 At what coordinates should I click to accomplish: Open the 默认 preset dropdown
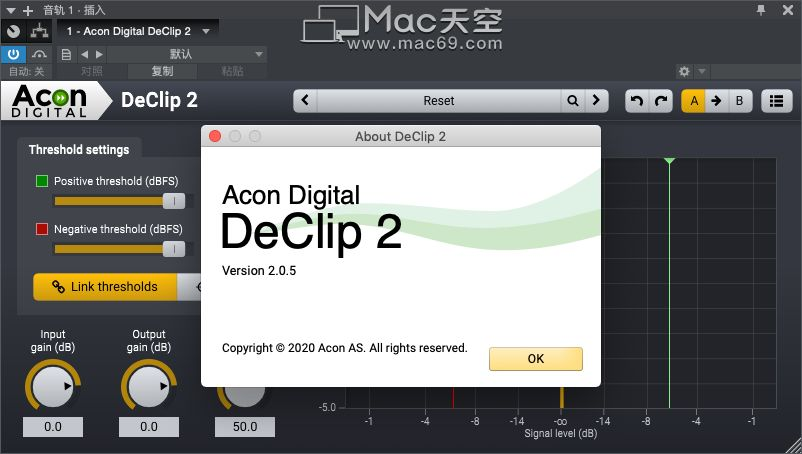pyautogui.click(x=187, y=54)
